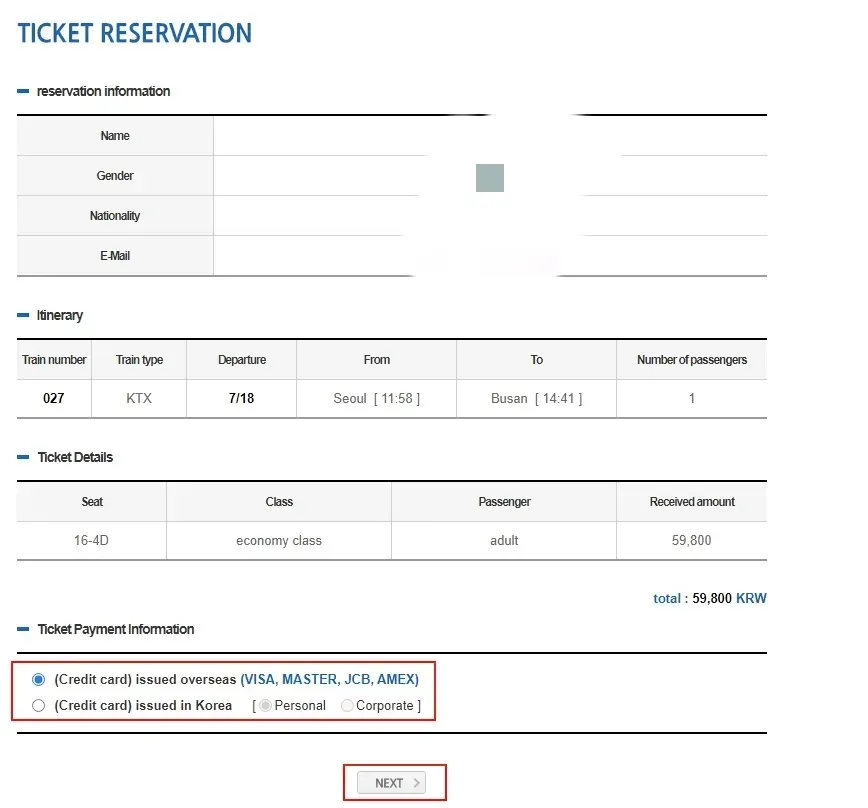Choose credit card issued in Korea
Screen dimensions: 868x808
(x=39, y=705)
